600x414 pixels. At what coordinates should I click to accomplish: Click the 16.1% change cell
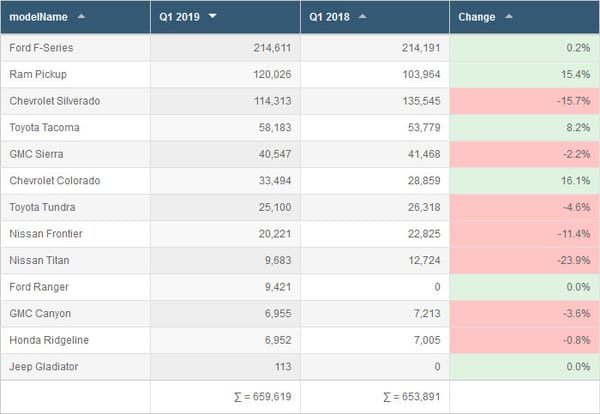click(x=524, y=181)
